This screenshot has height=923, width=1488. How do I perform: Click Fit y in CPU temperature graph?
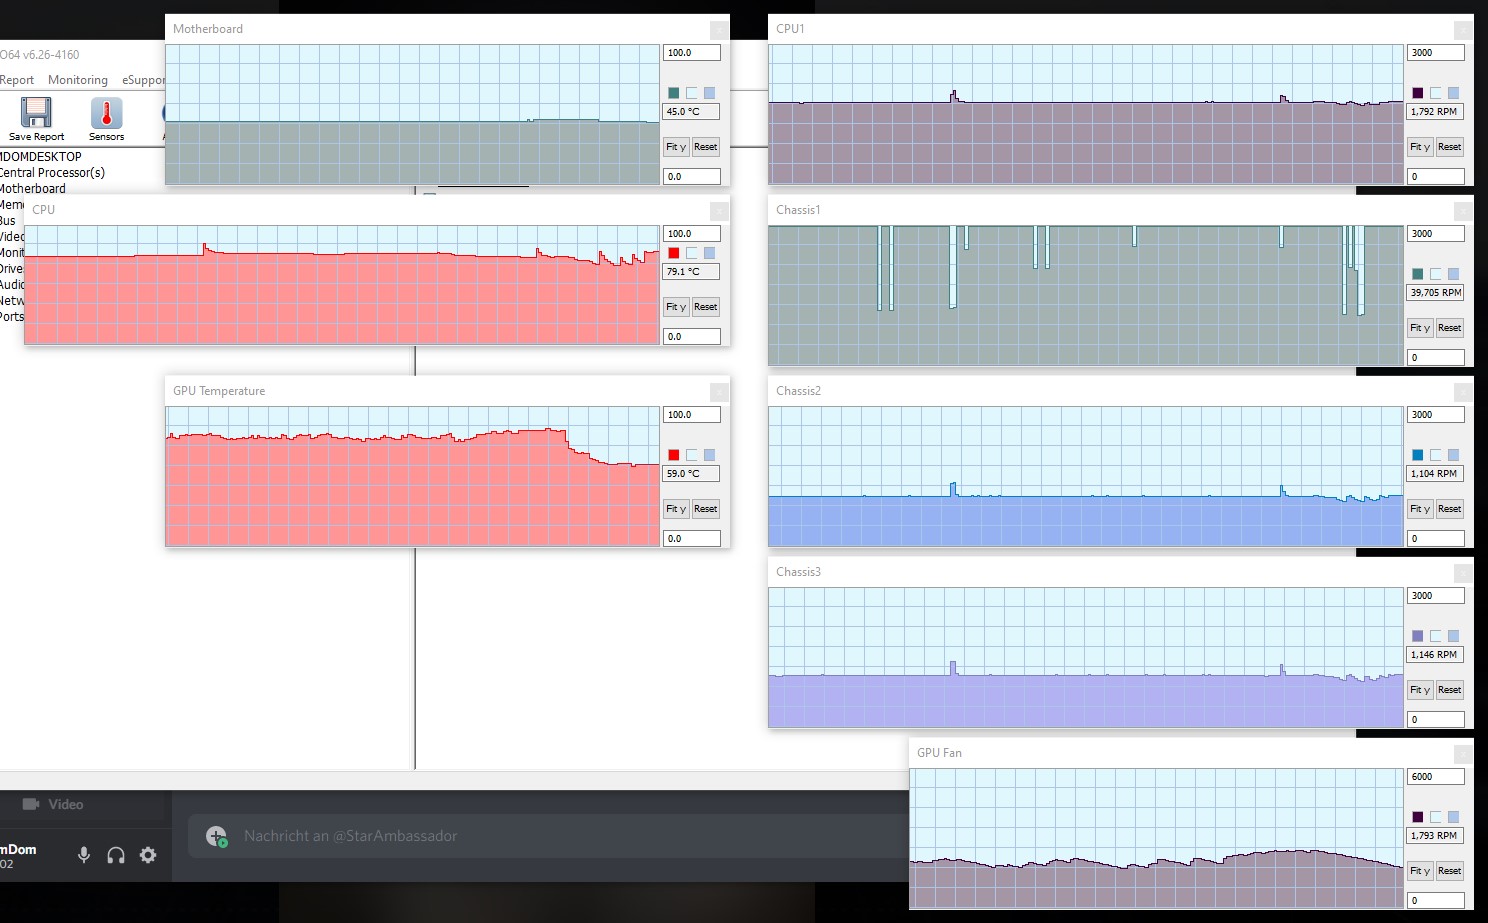coord(676,307)
